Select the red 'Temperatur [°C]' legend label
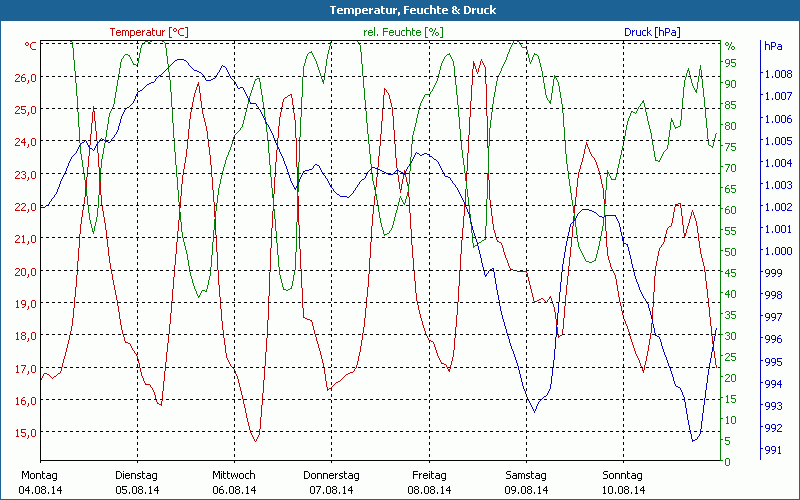Viewport: 800px width, 500px height. [x=148, y=32]
